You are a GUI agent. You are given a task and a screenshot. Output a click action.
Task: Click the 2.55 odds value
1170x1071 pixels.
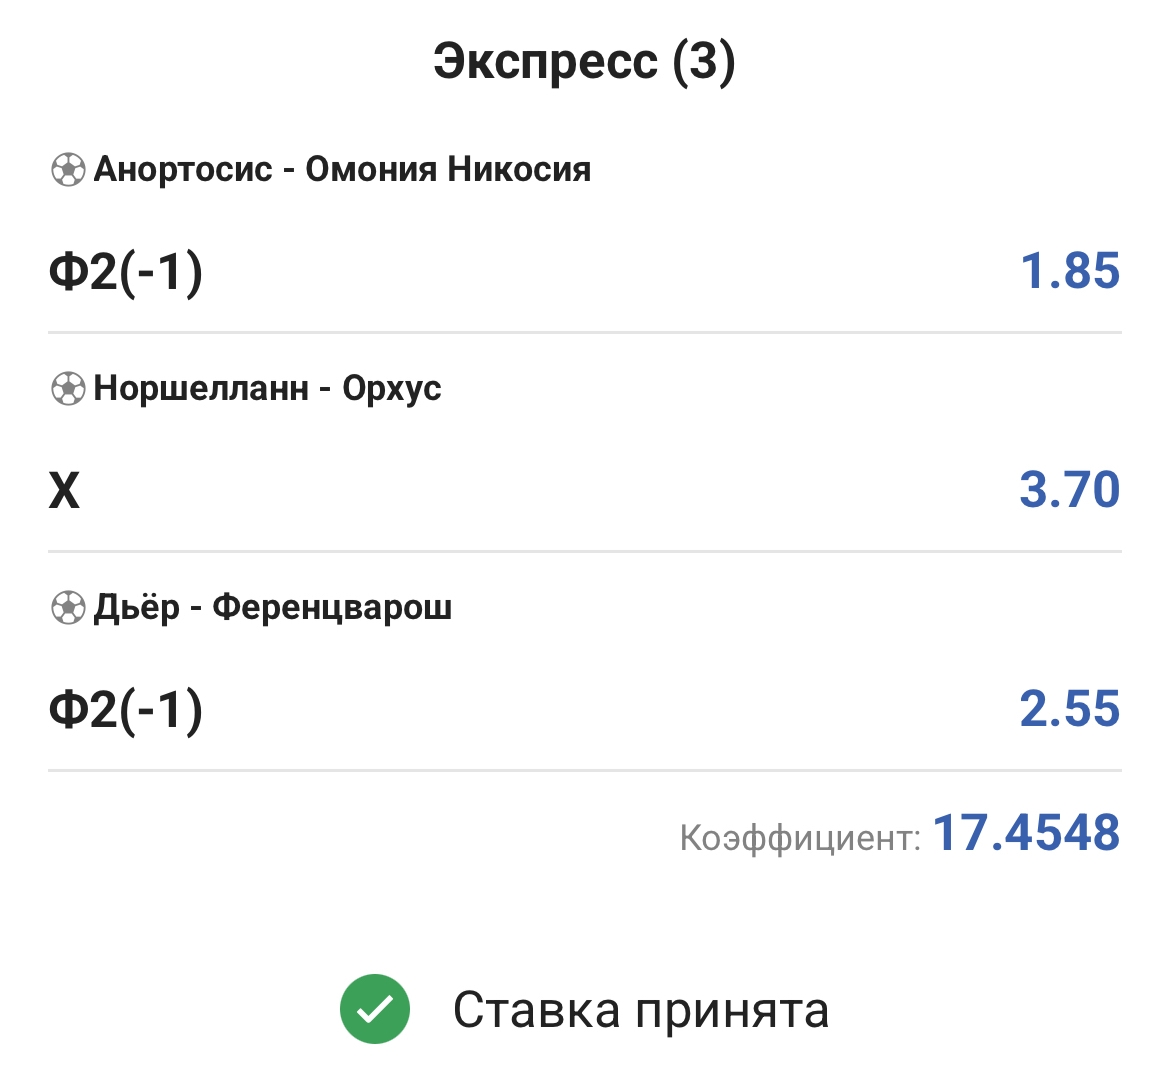click(1069, 709)
